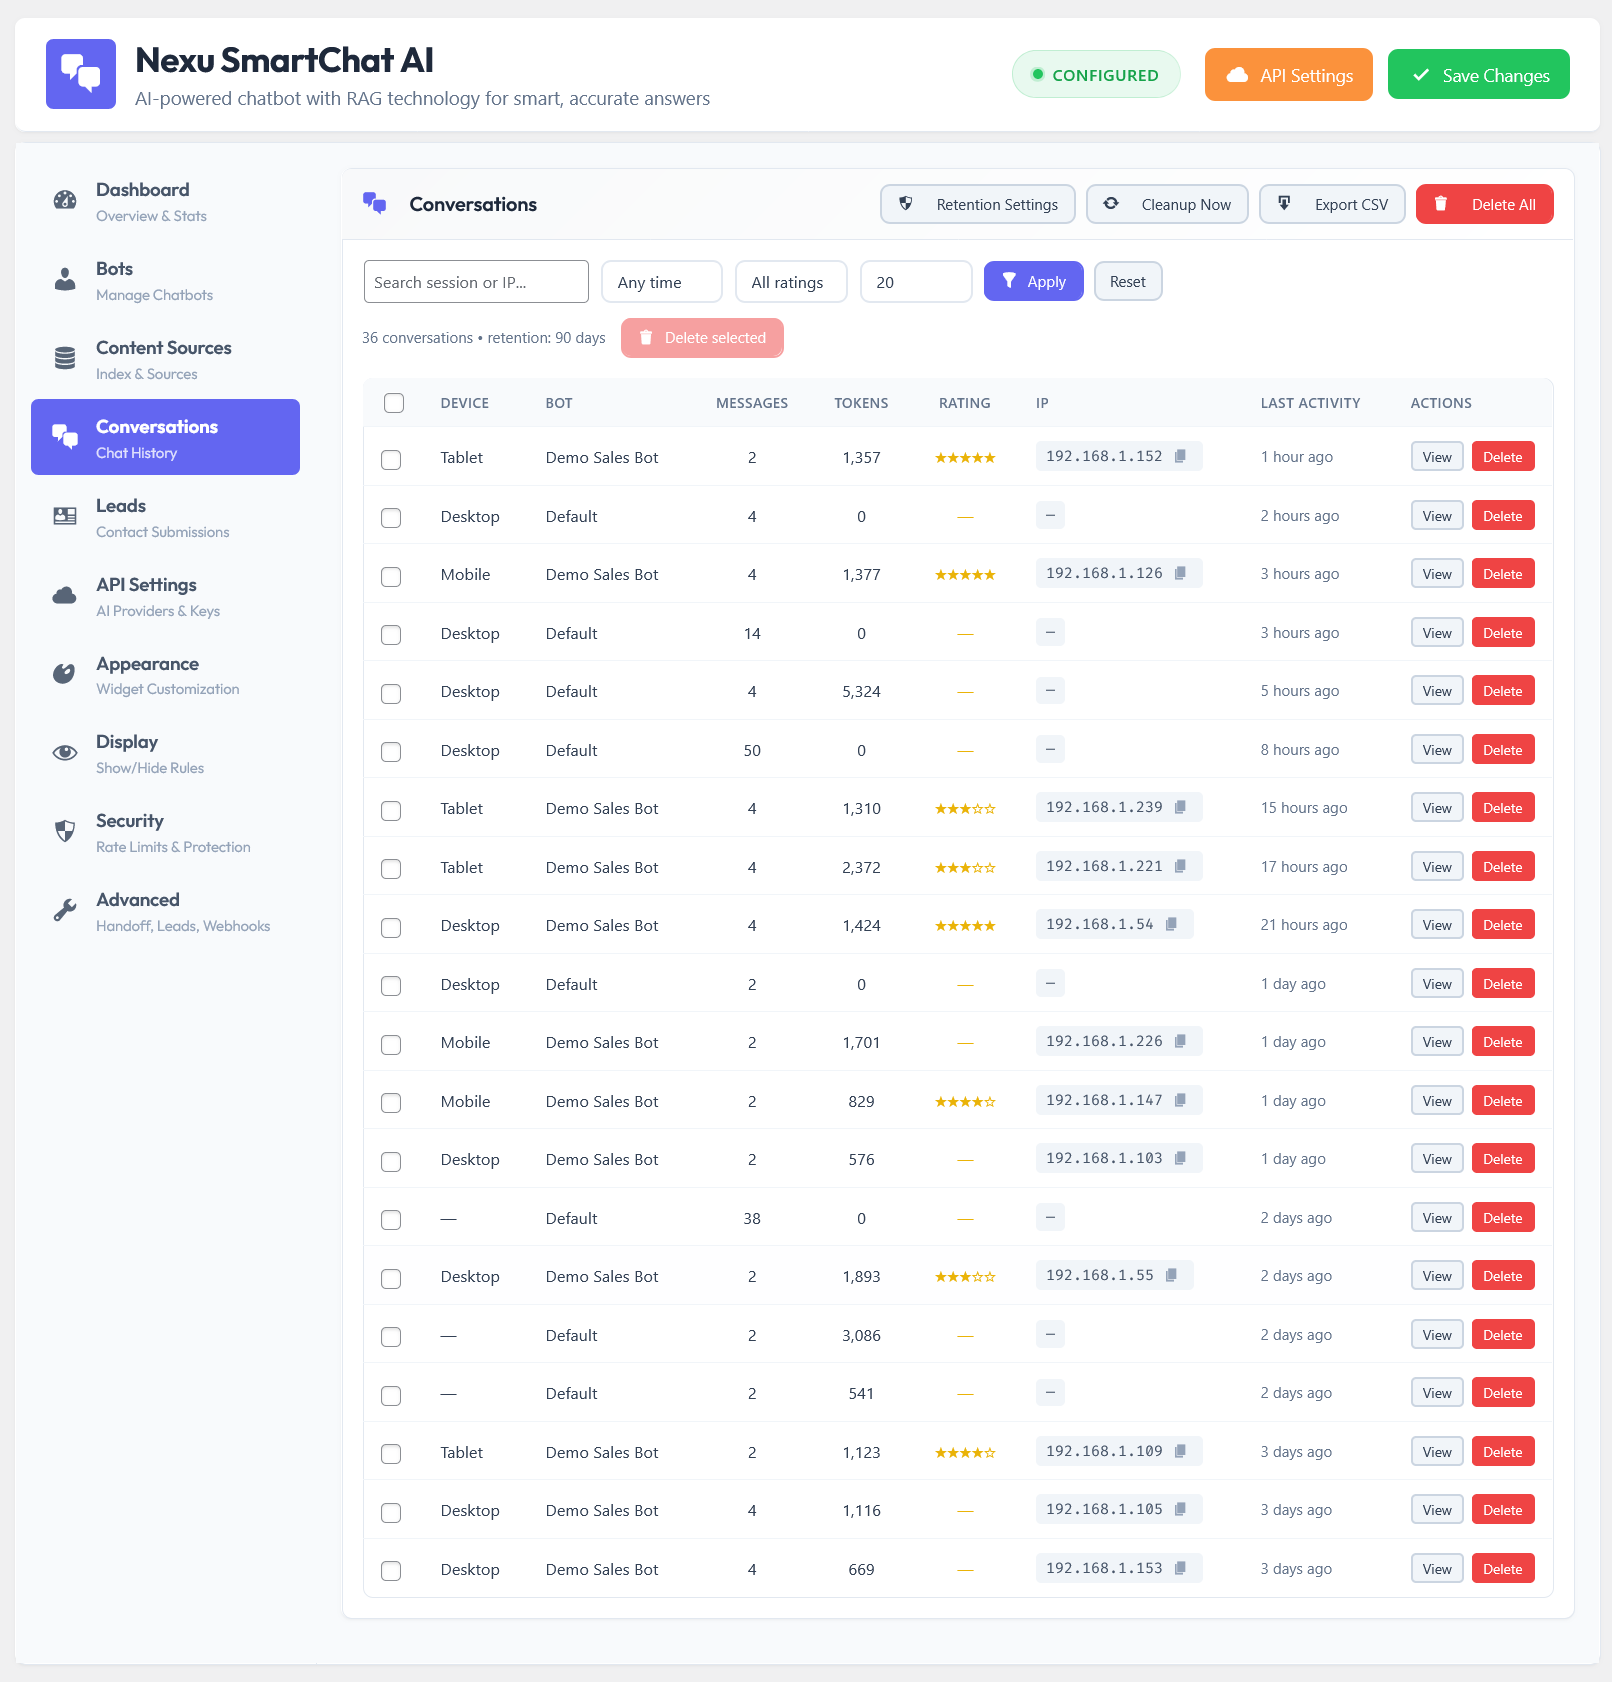1612x1682 pixels.
Task: Click the Advanced wrench icon
Action: coord(65,910)
